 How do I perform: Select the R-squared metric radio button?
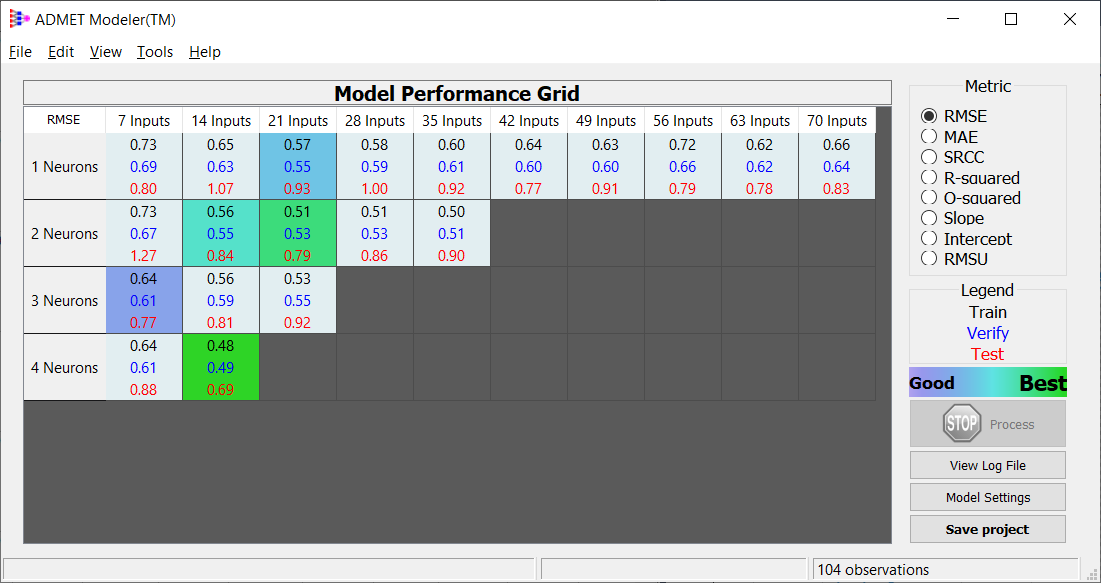(929, 178)
